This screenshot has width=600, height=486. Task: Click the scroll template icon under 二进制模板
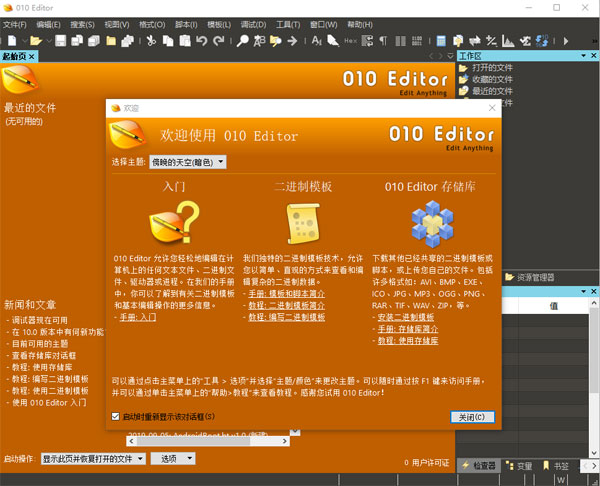coord(302,221)
